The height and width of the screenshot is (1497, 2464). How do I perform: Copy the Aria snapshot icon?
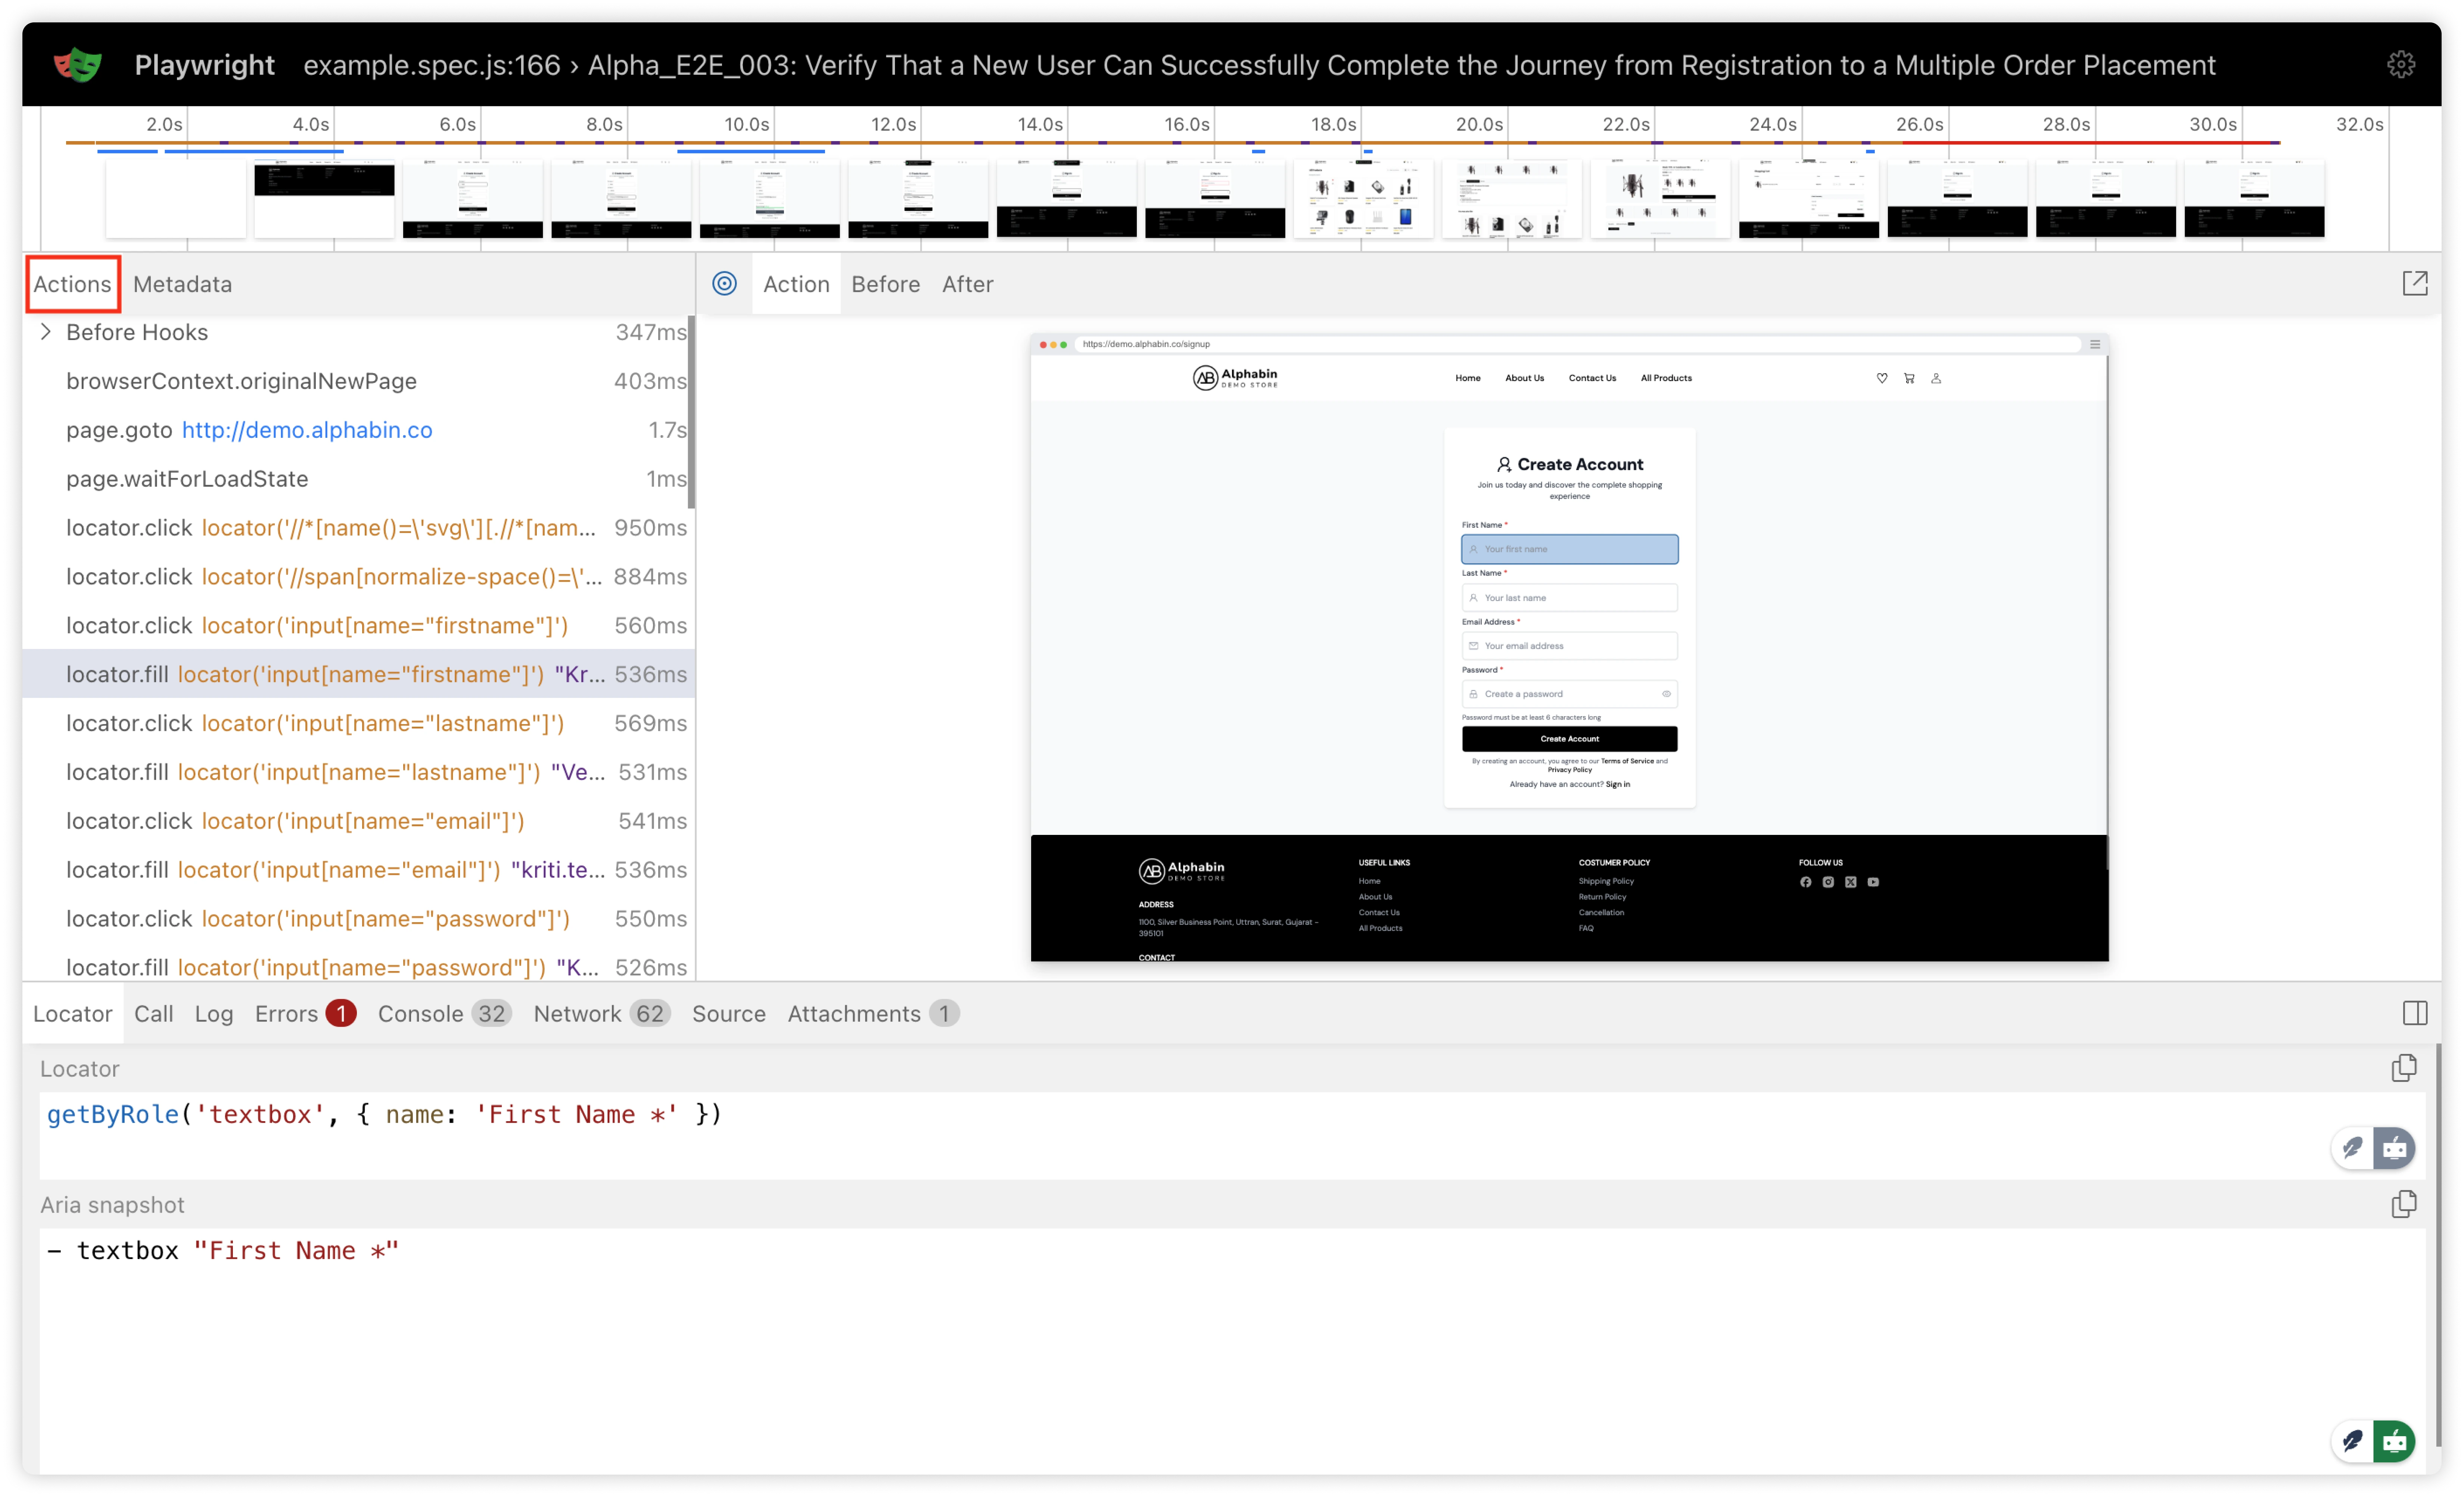[2404, 1204]
